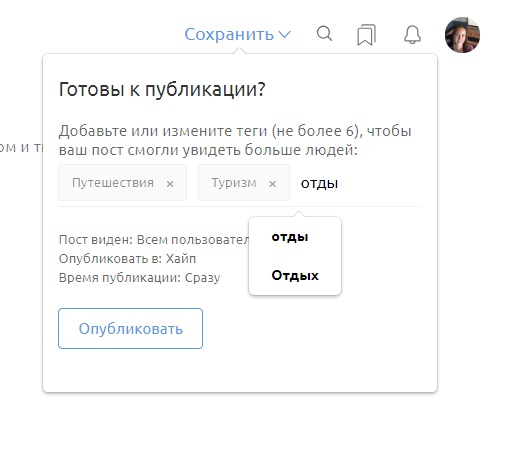Click the Сохранить menu label
The height and width of the screenshot is (453, 532).
(229, 35)
